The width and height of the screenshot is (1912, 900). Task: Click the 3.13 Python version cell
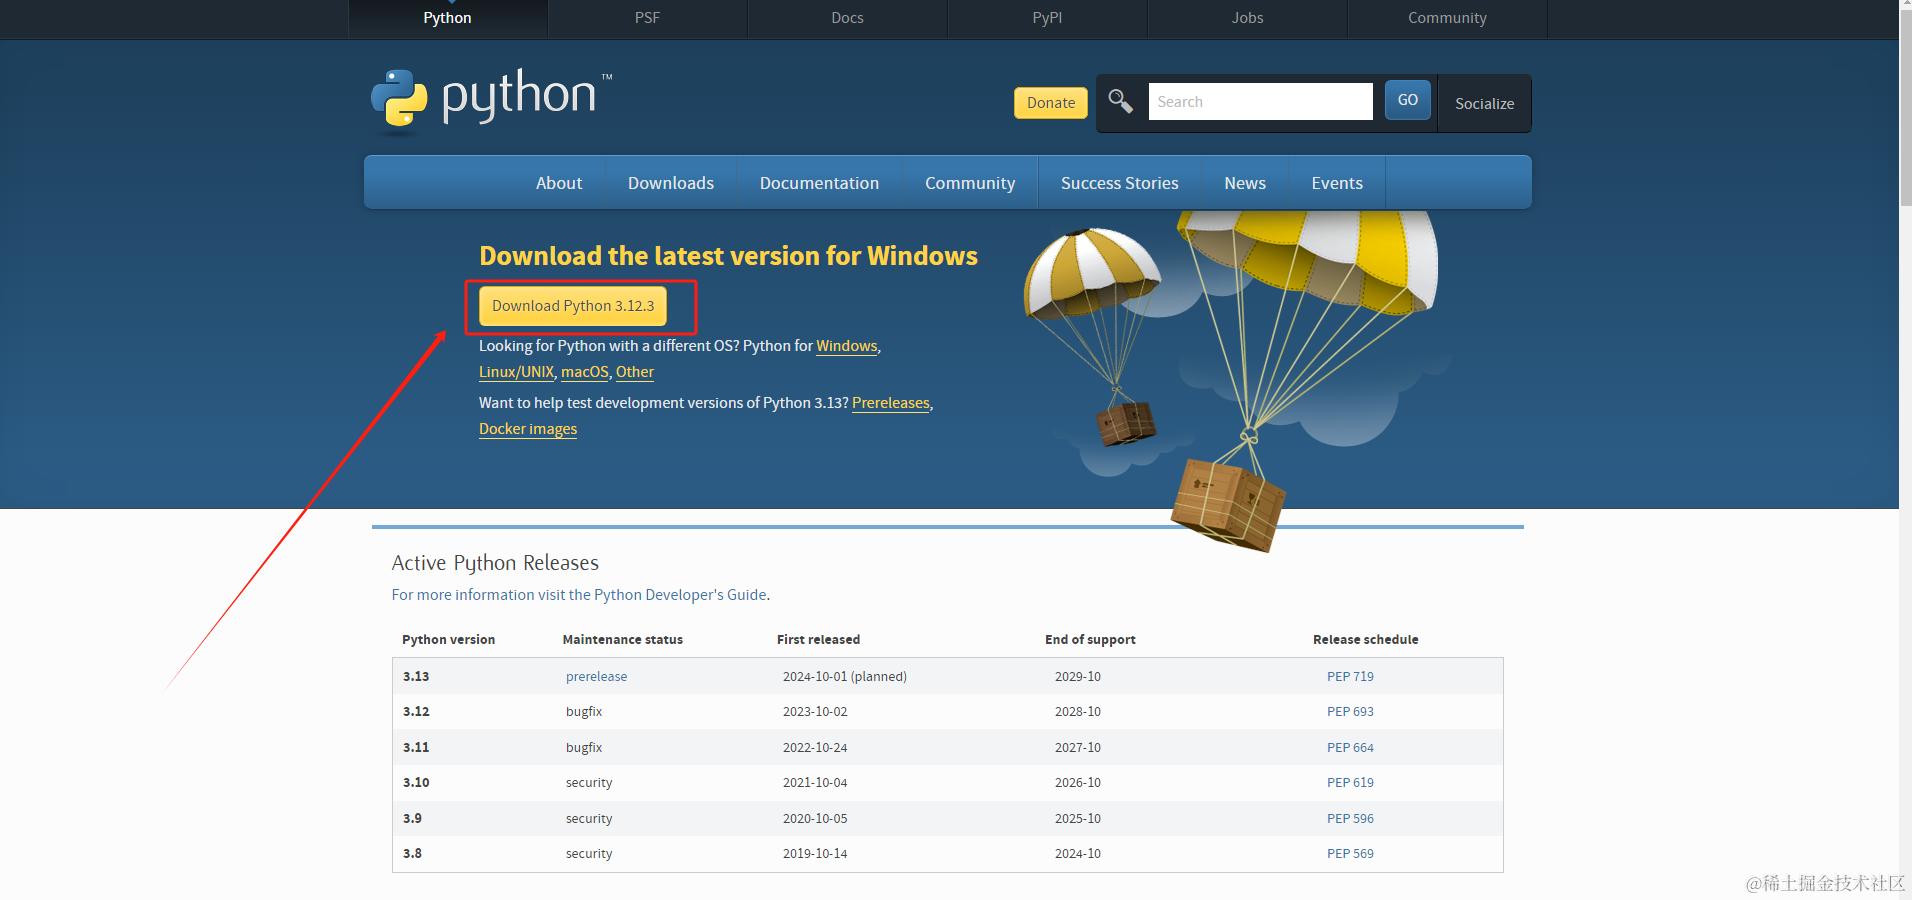pos(416,677)
